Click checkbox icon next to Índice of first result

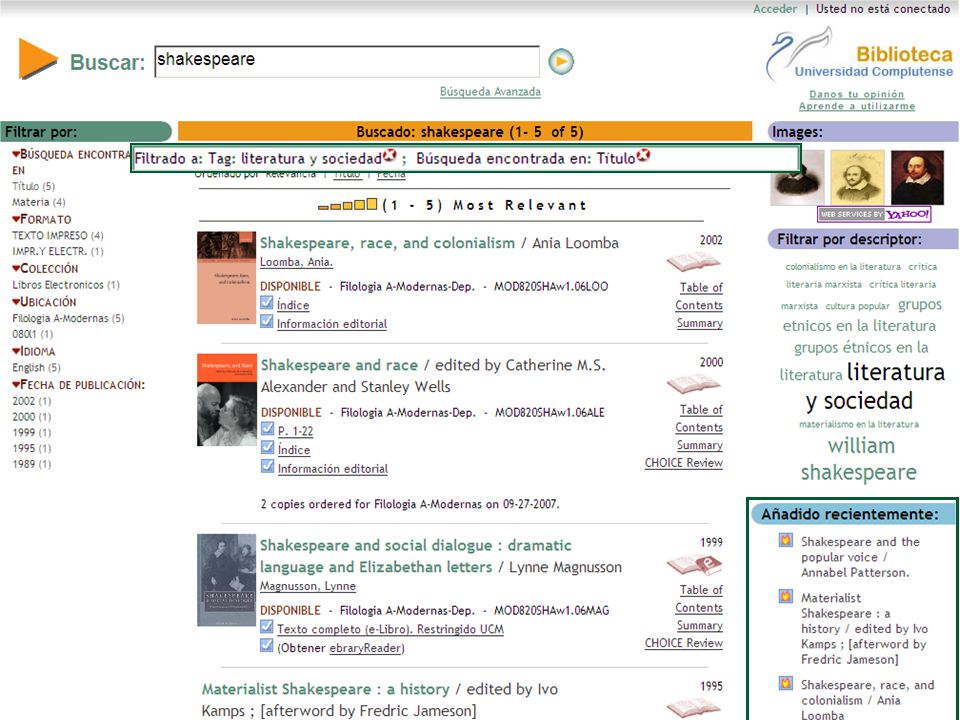(x=266, y=302)
